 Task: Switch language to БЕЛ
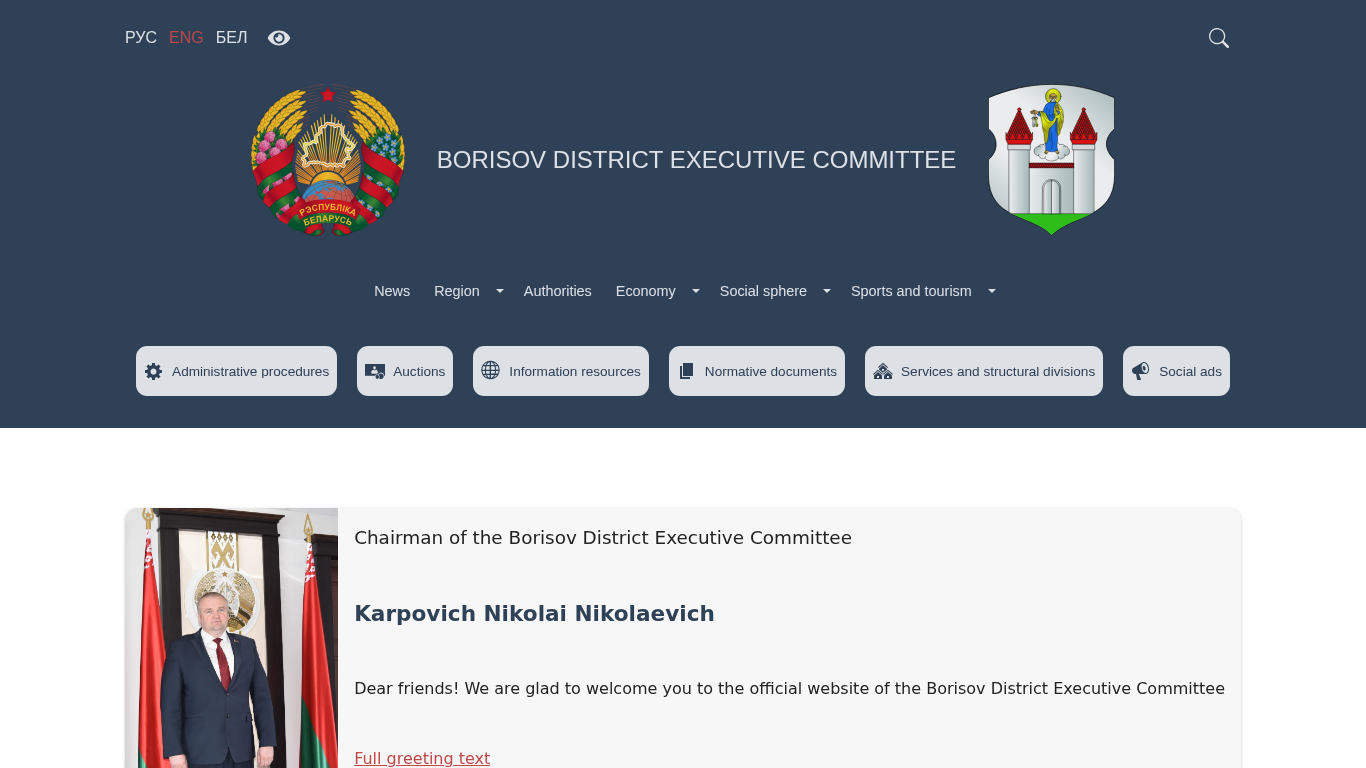[x=231, y=38]
